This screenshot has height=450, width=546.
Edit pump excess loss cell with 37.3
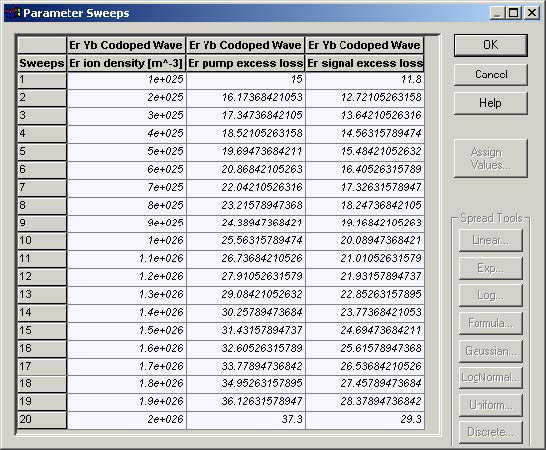pyautogui.click(x=246, y=420)
